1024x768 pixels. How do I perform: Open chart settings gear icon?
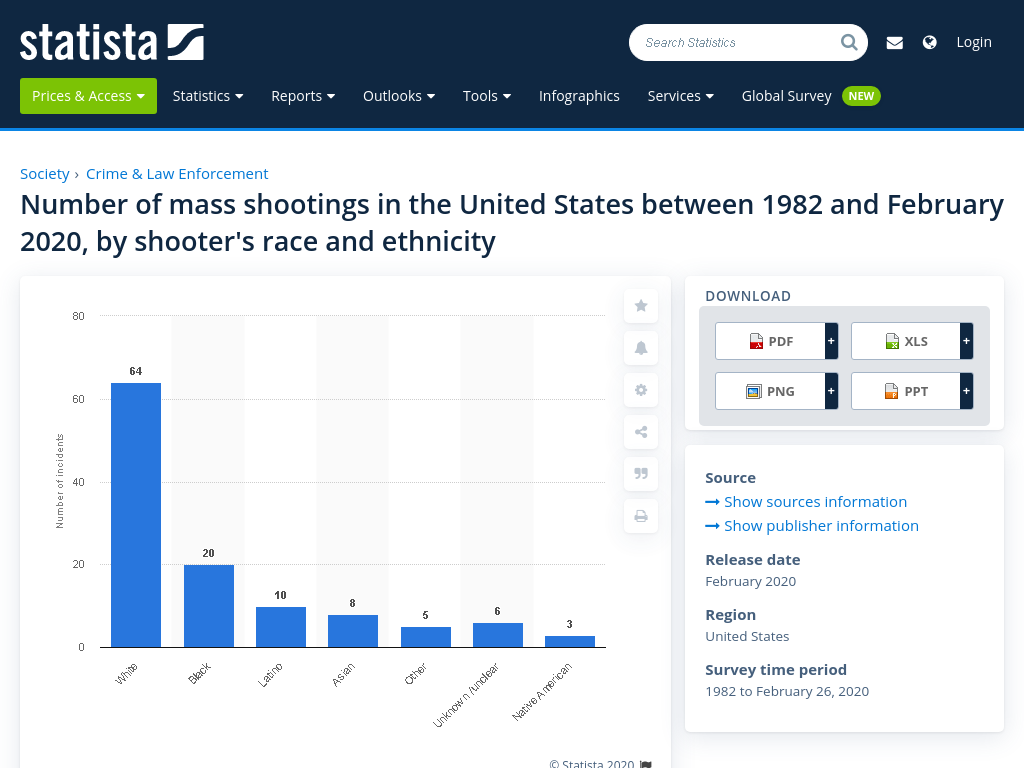coord(641,390)
